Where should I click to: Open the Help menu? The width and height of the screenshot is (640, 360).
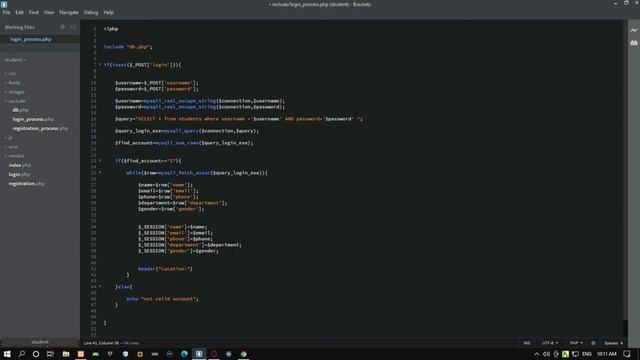click(x=108, y=12)
